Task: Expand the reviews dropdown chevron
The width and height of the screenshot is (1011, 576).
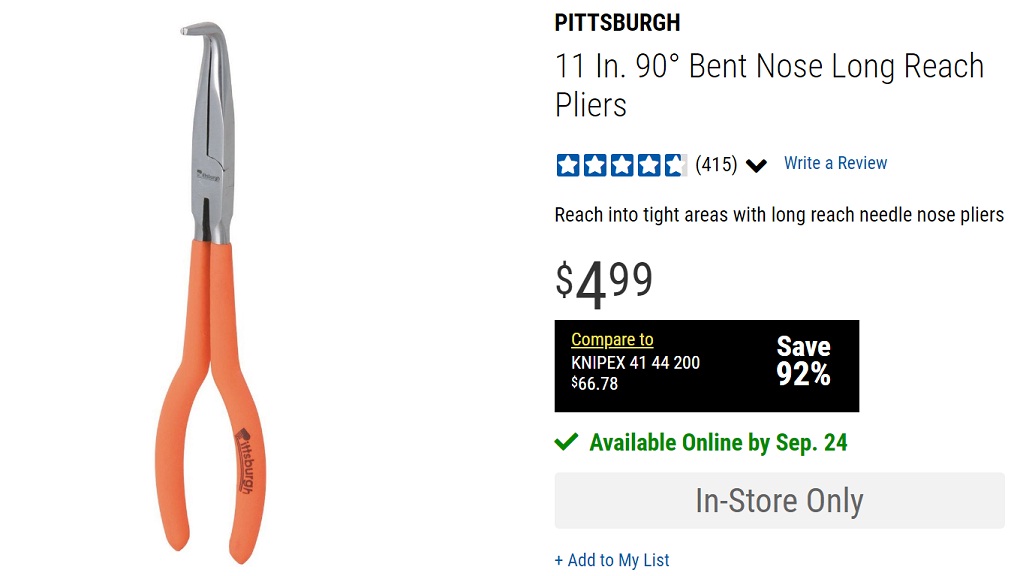Action: (x=756, y=164)
